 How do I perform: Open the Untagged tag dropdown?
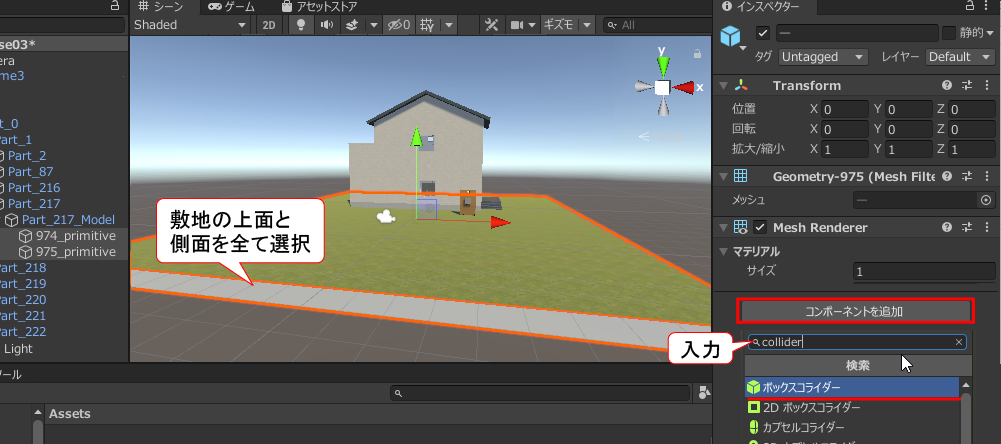(x=823, y=57)
